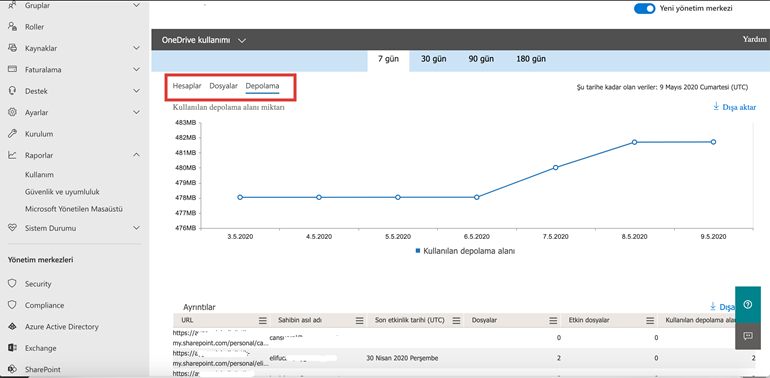Click the chart data point for 9.5.2020

click(x=713, y=142)
